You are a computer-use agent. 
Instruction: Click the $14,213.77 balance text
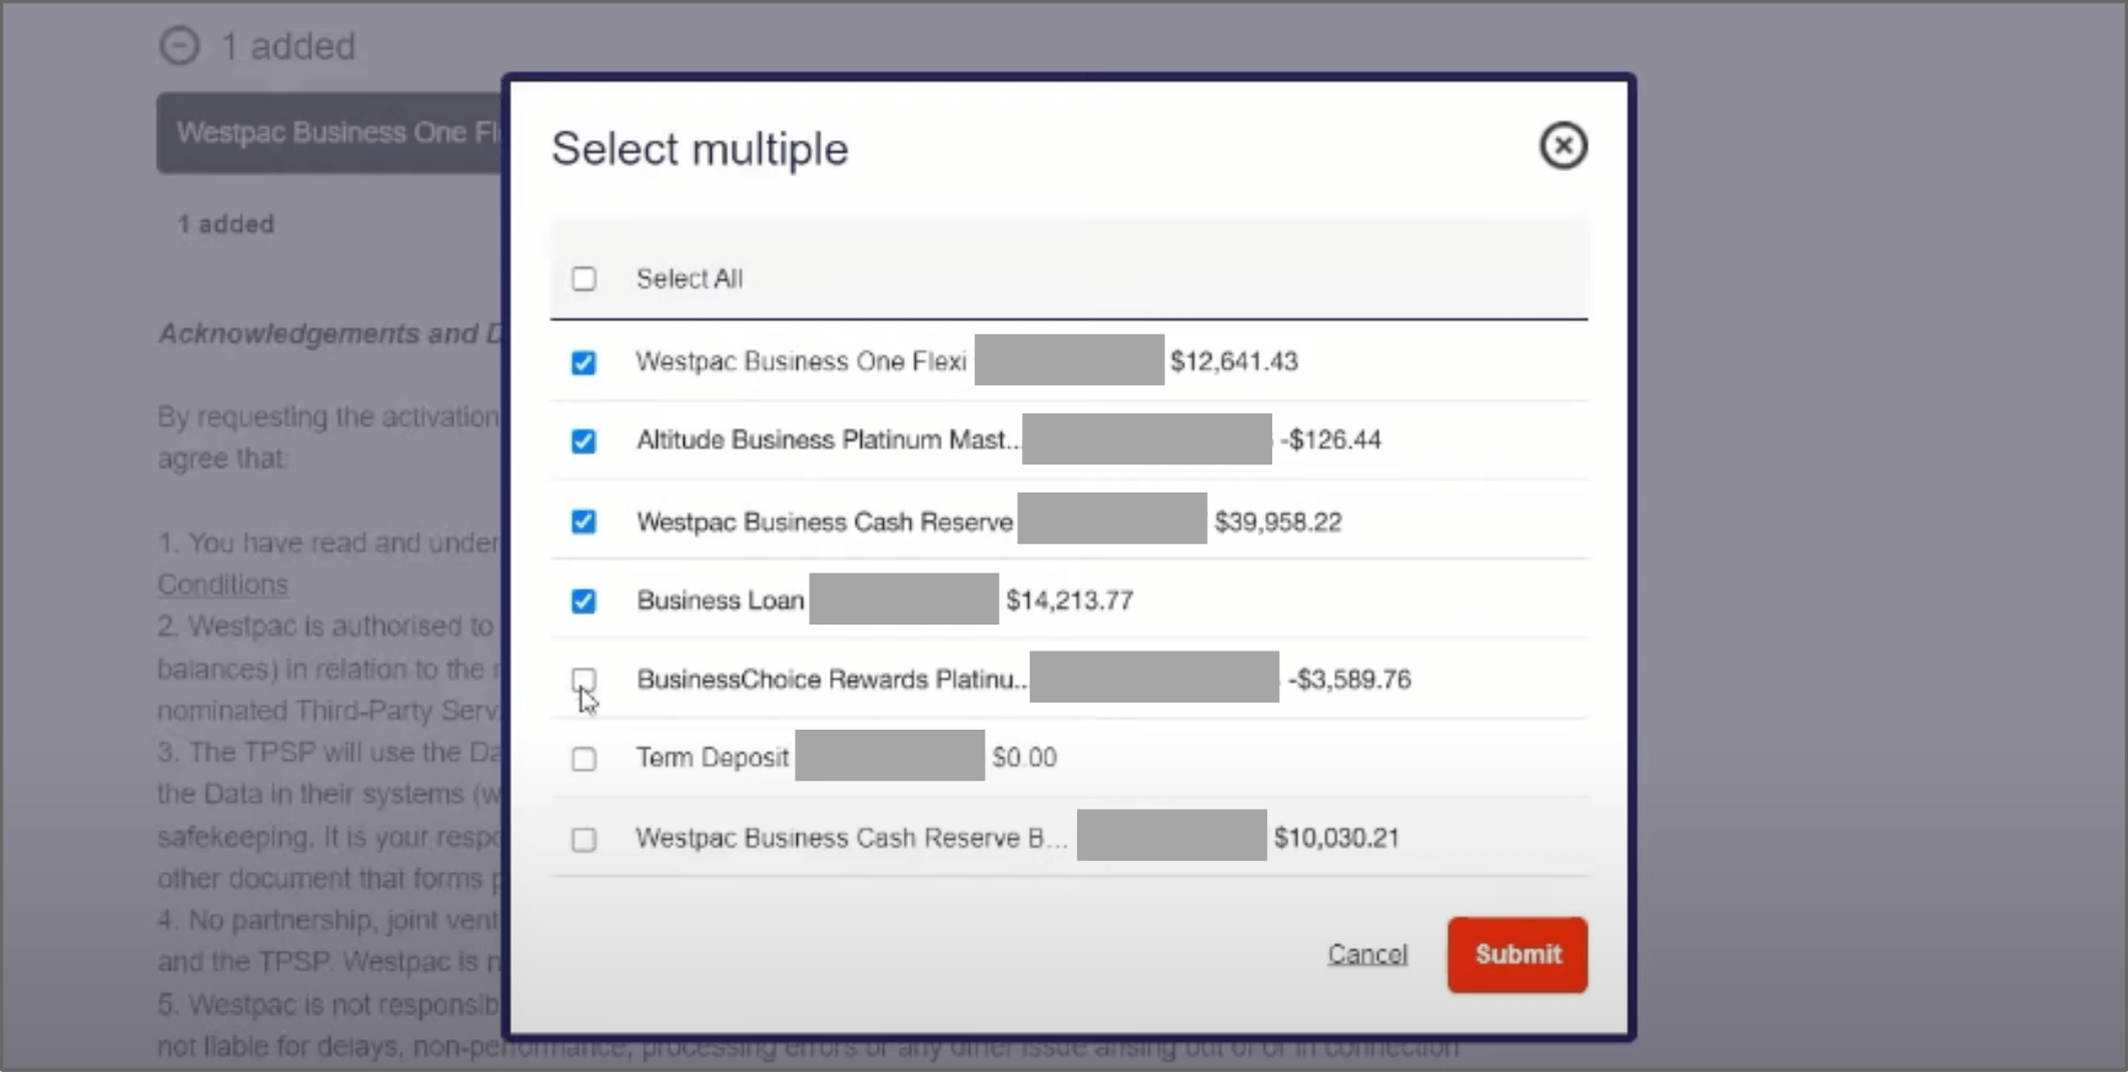1069,600
